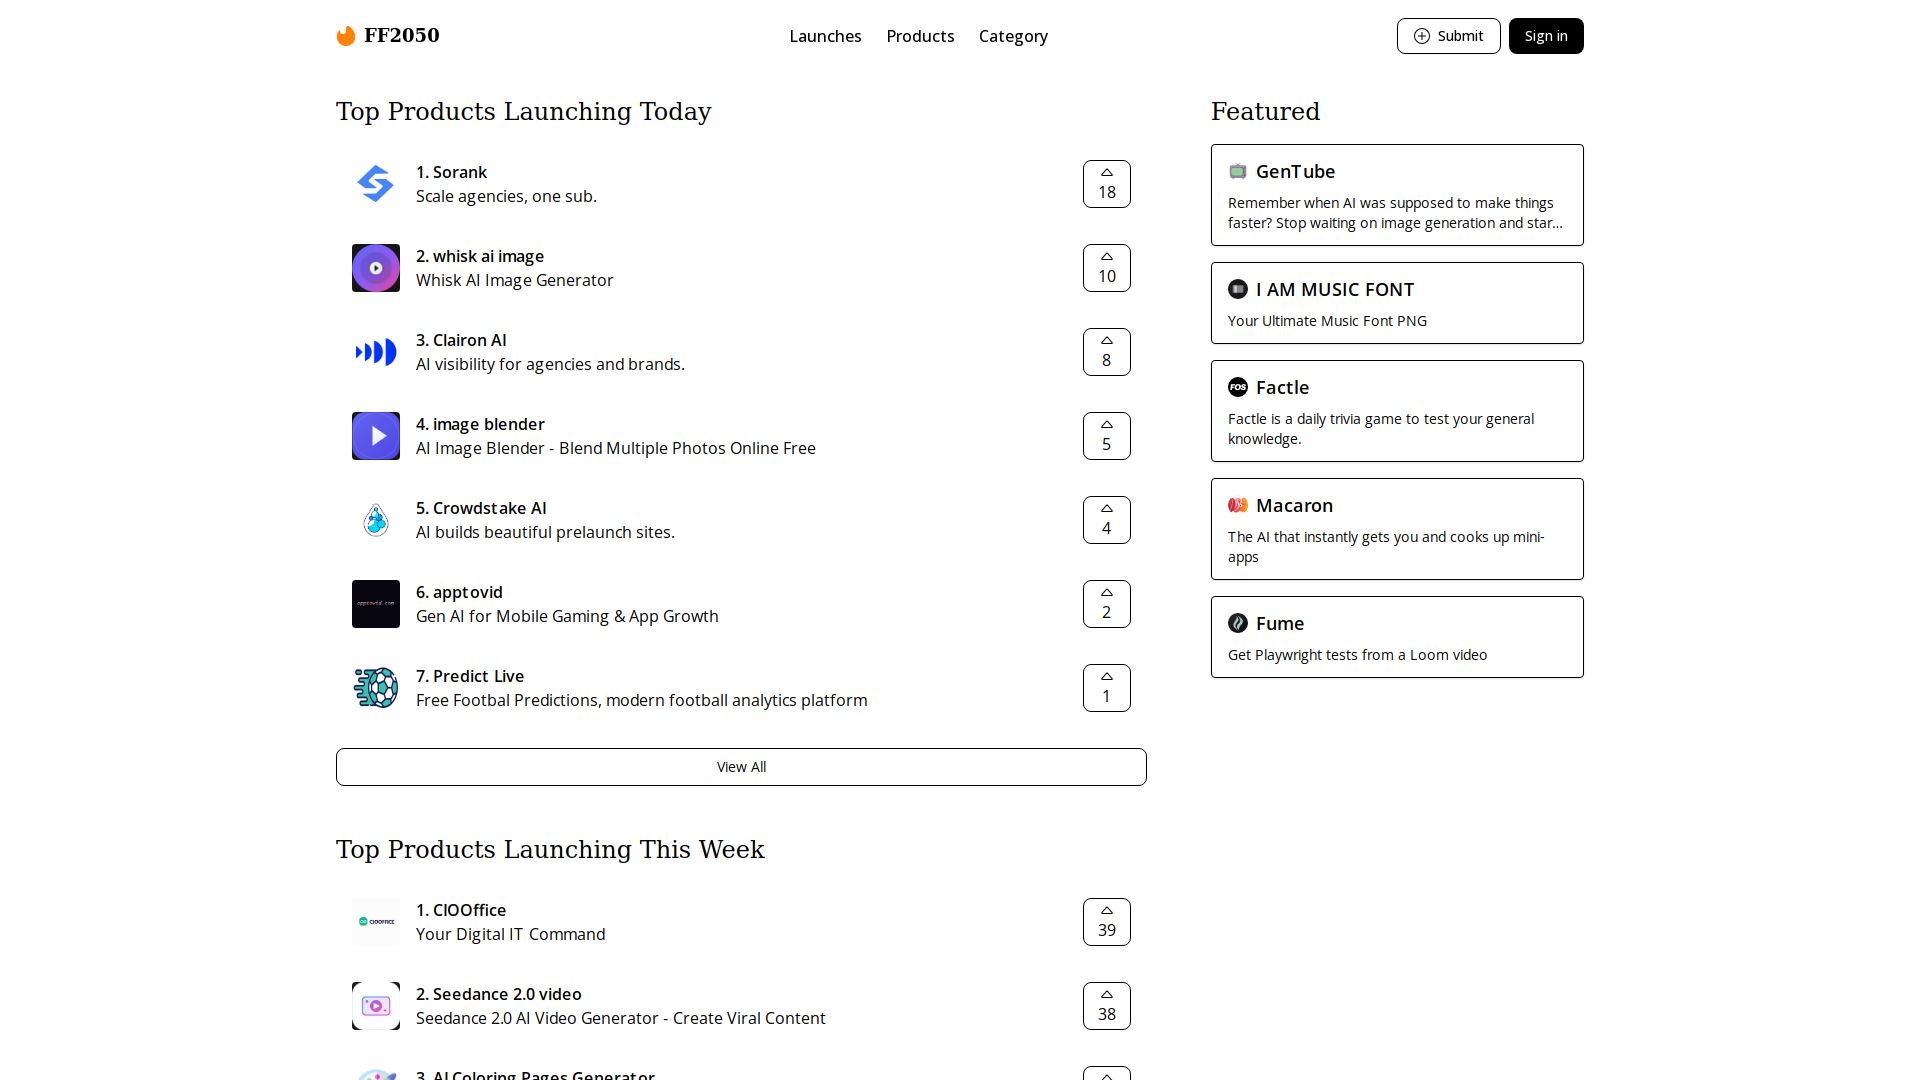Open the GenTube featured card
This screenshot has width=1920, height=1080.
tap(1396, 195)
